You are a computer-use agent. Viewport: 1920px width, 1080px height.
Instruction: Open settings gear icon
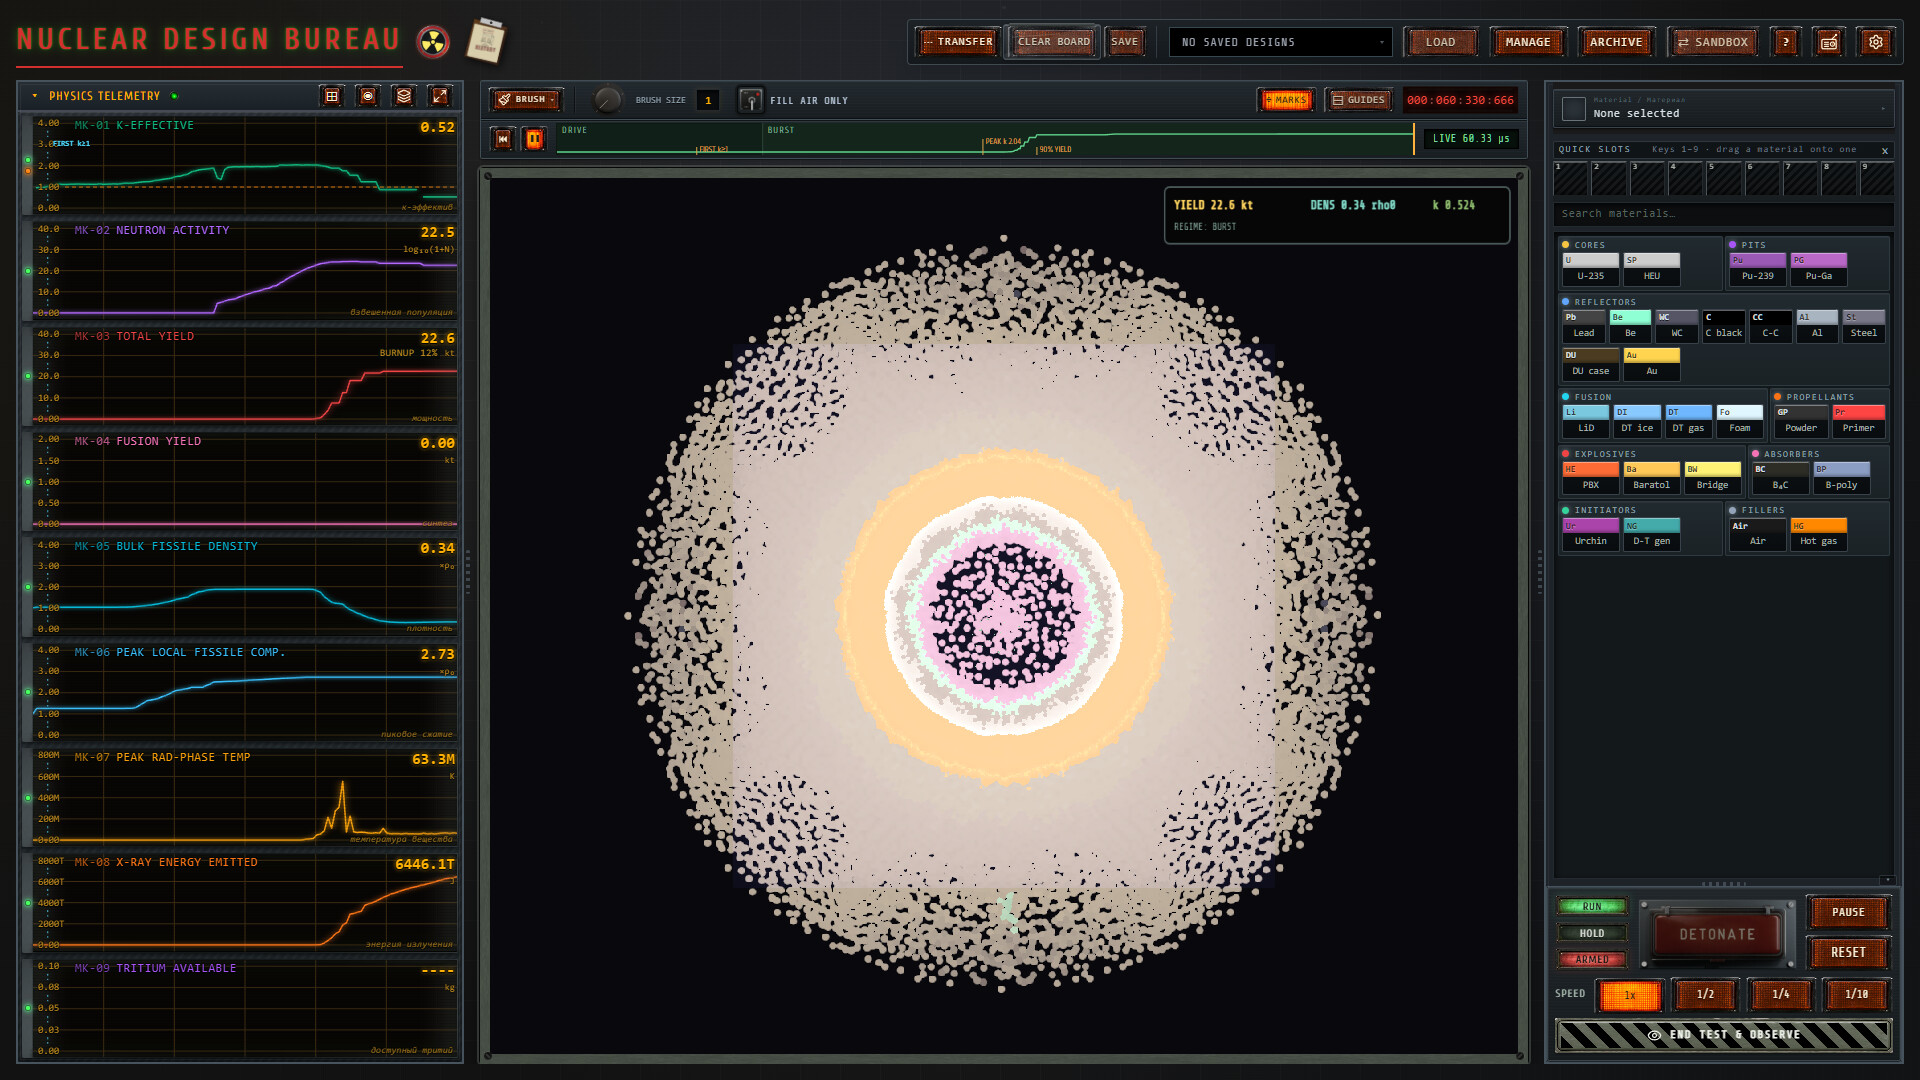[x=1876, y=42]
